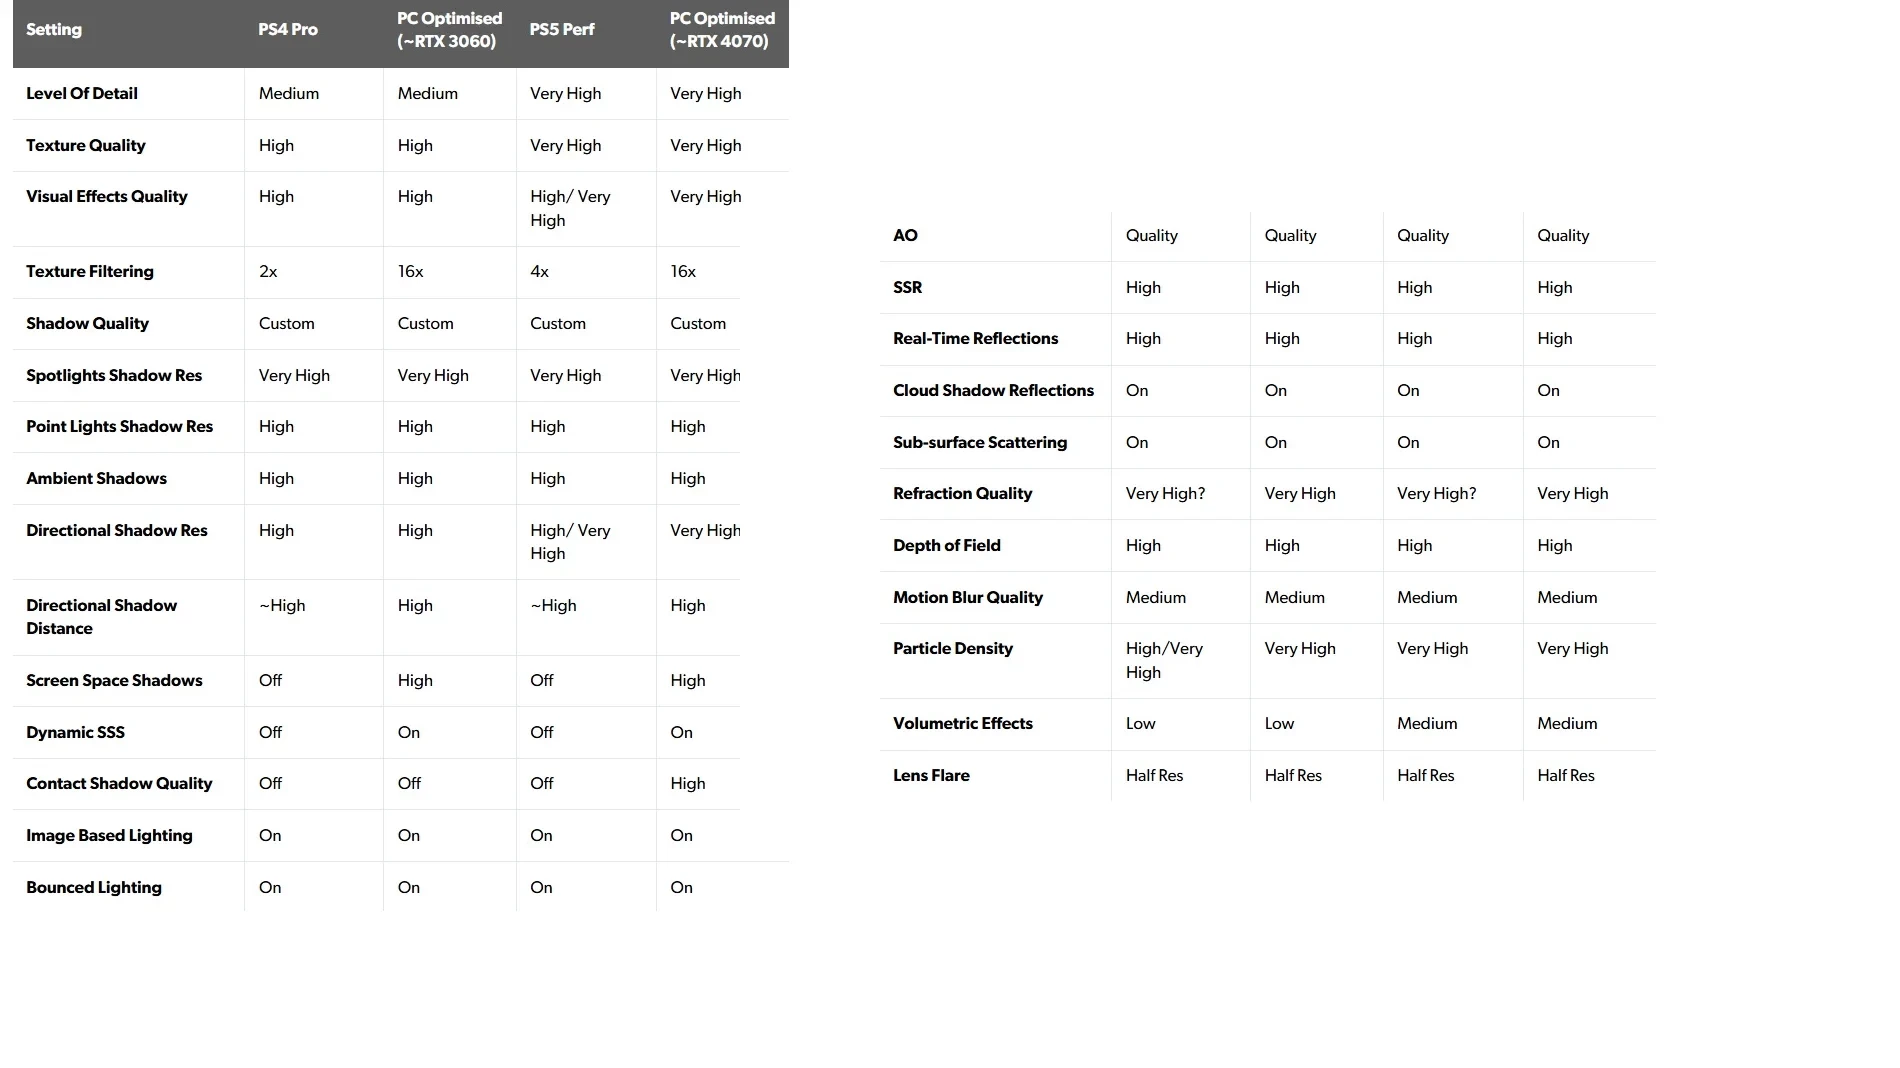Click the Setting column header
This screenshot has width=1900, height=1068.
pyautogui.click(x=54, y=30)
